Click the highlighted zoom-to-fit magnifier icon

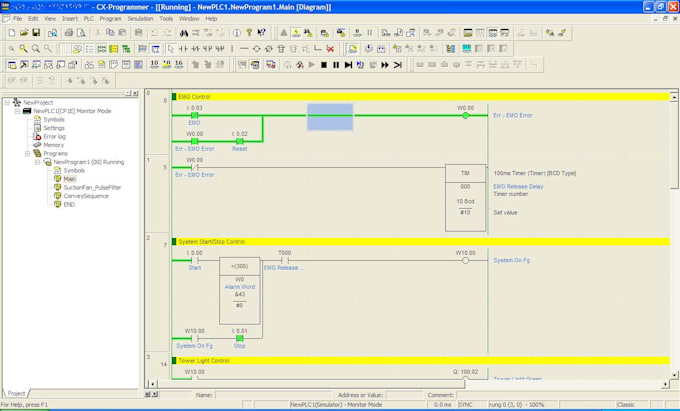click(23, 49)
